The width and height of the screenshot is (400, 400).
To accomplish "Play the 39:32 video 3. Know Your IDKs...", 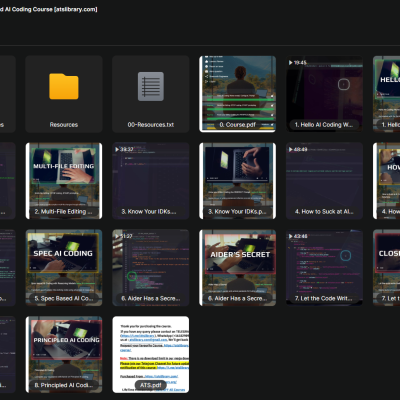I will click(x=151, y=181).
